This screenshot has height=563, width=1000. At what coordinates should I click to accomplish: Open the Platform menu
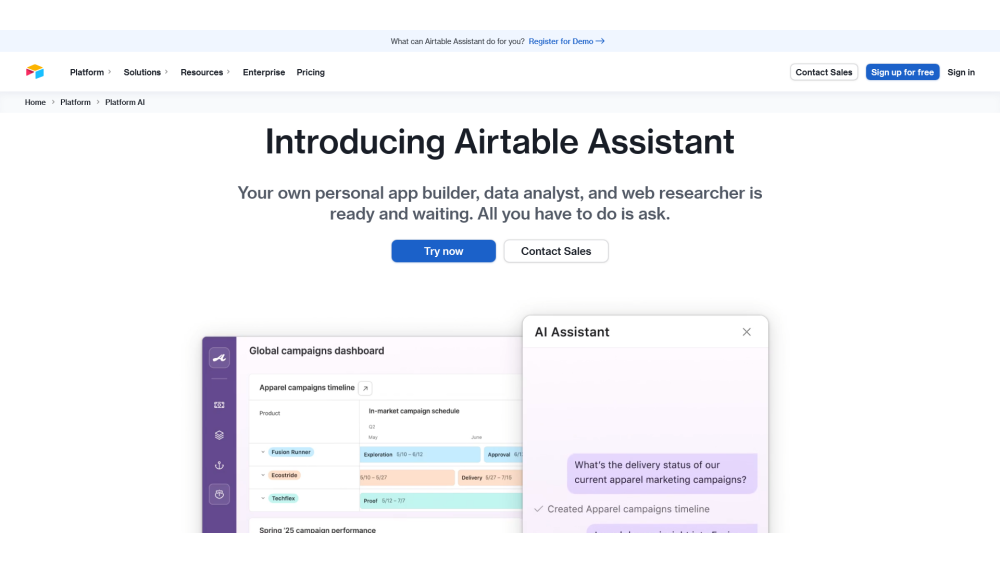(90, 72)
